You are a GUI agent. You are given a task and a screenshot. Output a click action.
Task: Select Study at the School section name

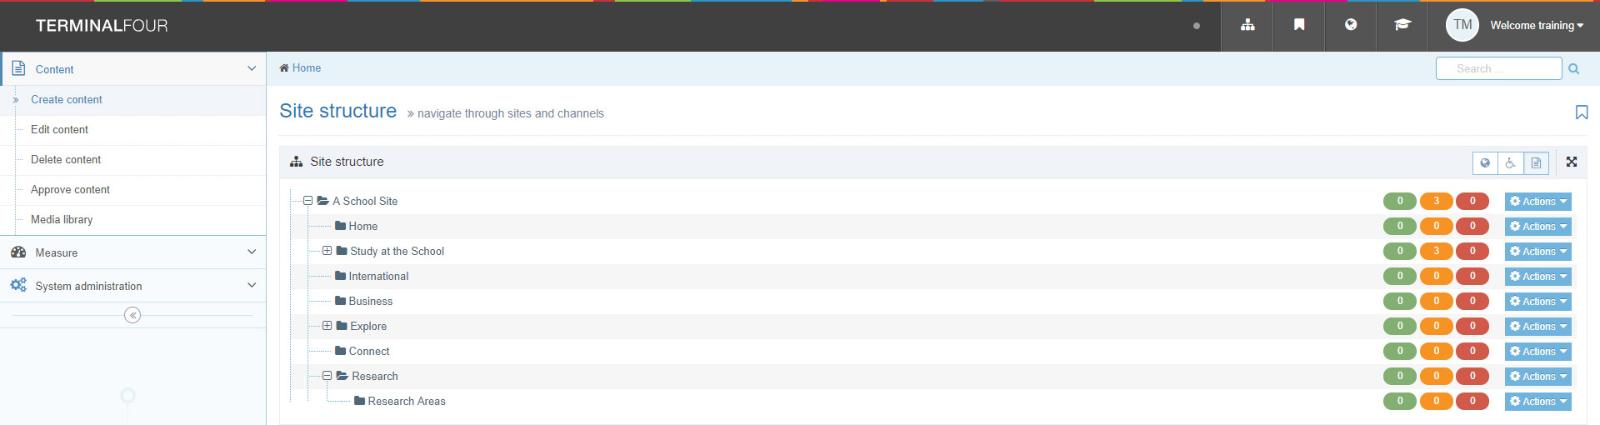tap(397, 251)
